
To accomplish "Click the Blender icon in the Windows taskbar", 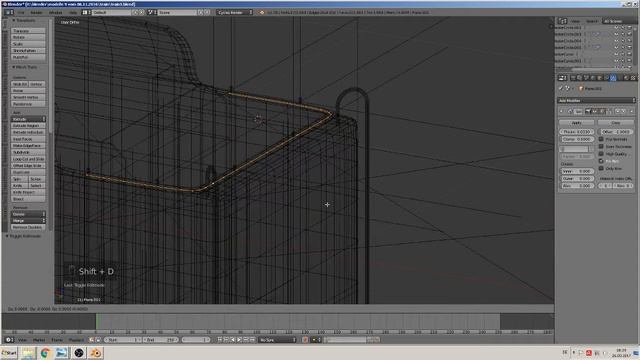I will [96, 353].
